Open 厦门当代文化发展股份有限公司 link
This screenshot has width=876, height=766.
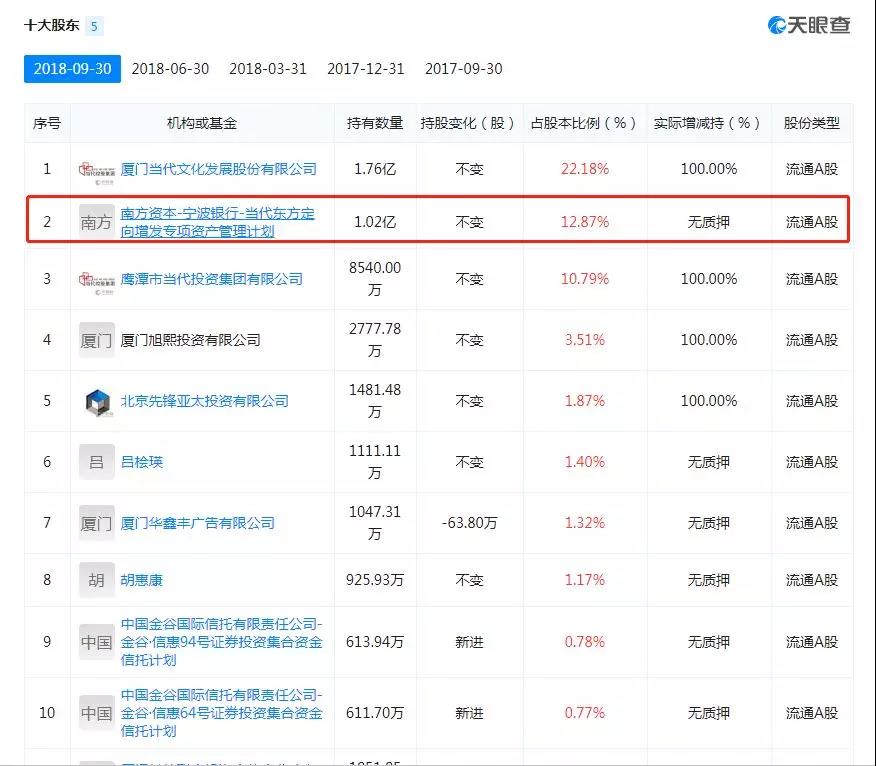218,169
